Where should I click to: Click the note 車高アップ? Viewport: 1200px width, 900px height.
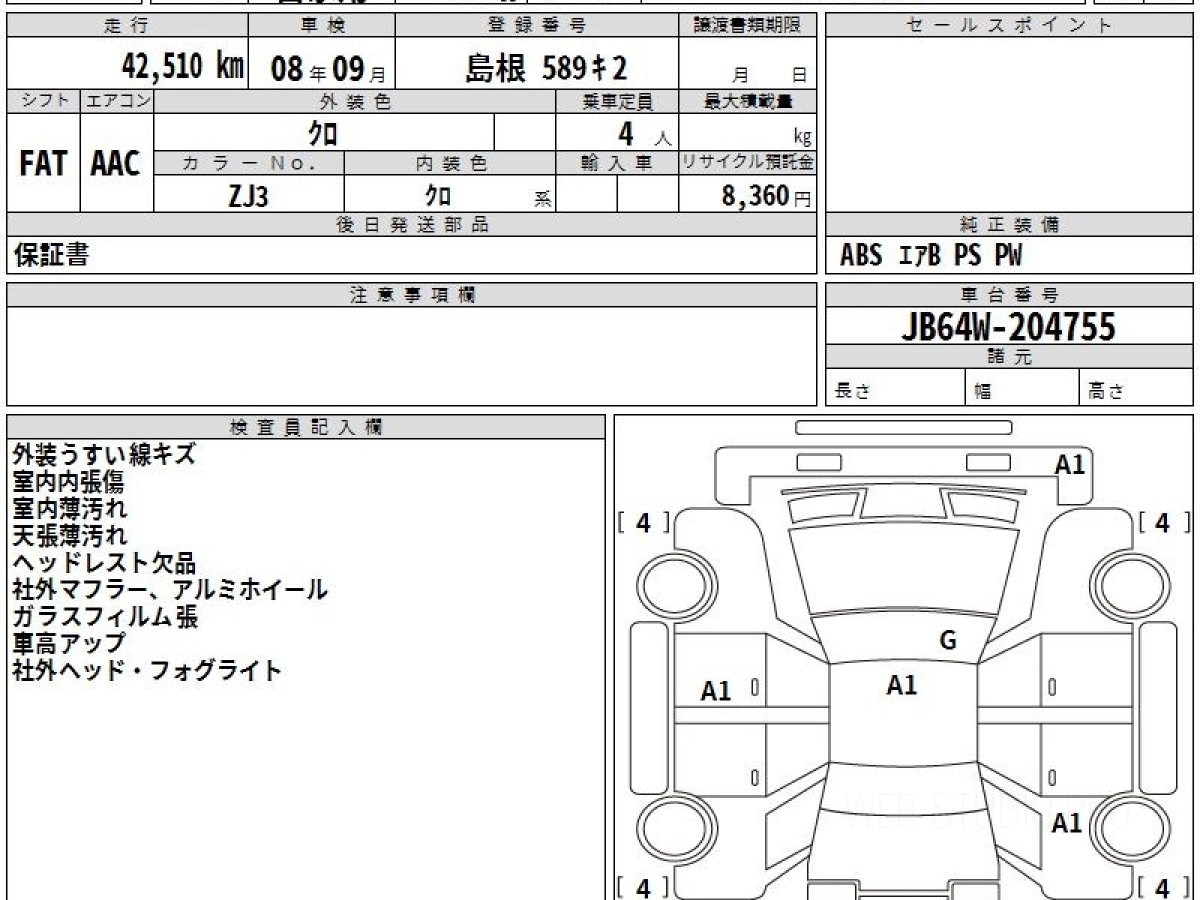(70, 644)
